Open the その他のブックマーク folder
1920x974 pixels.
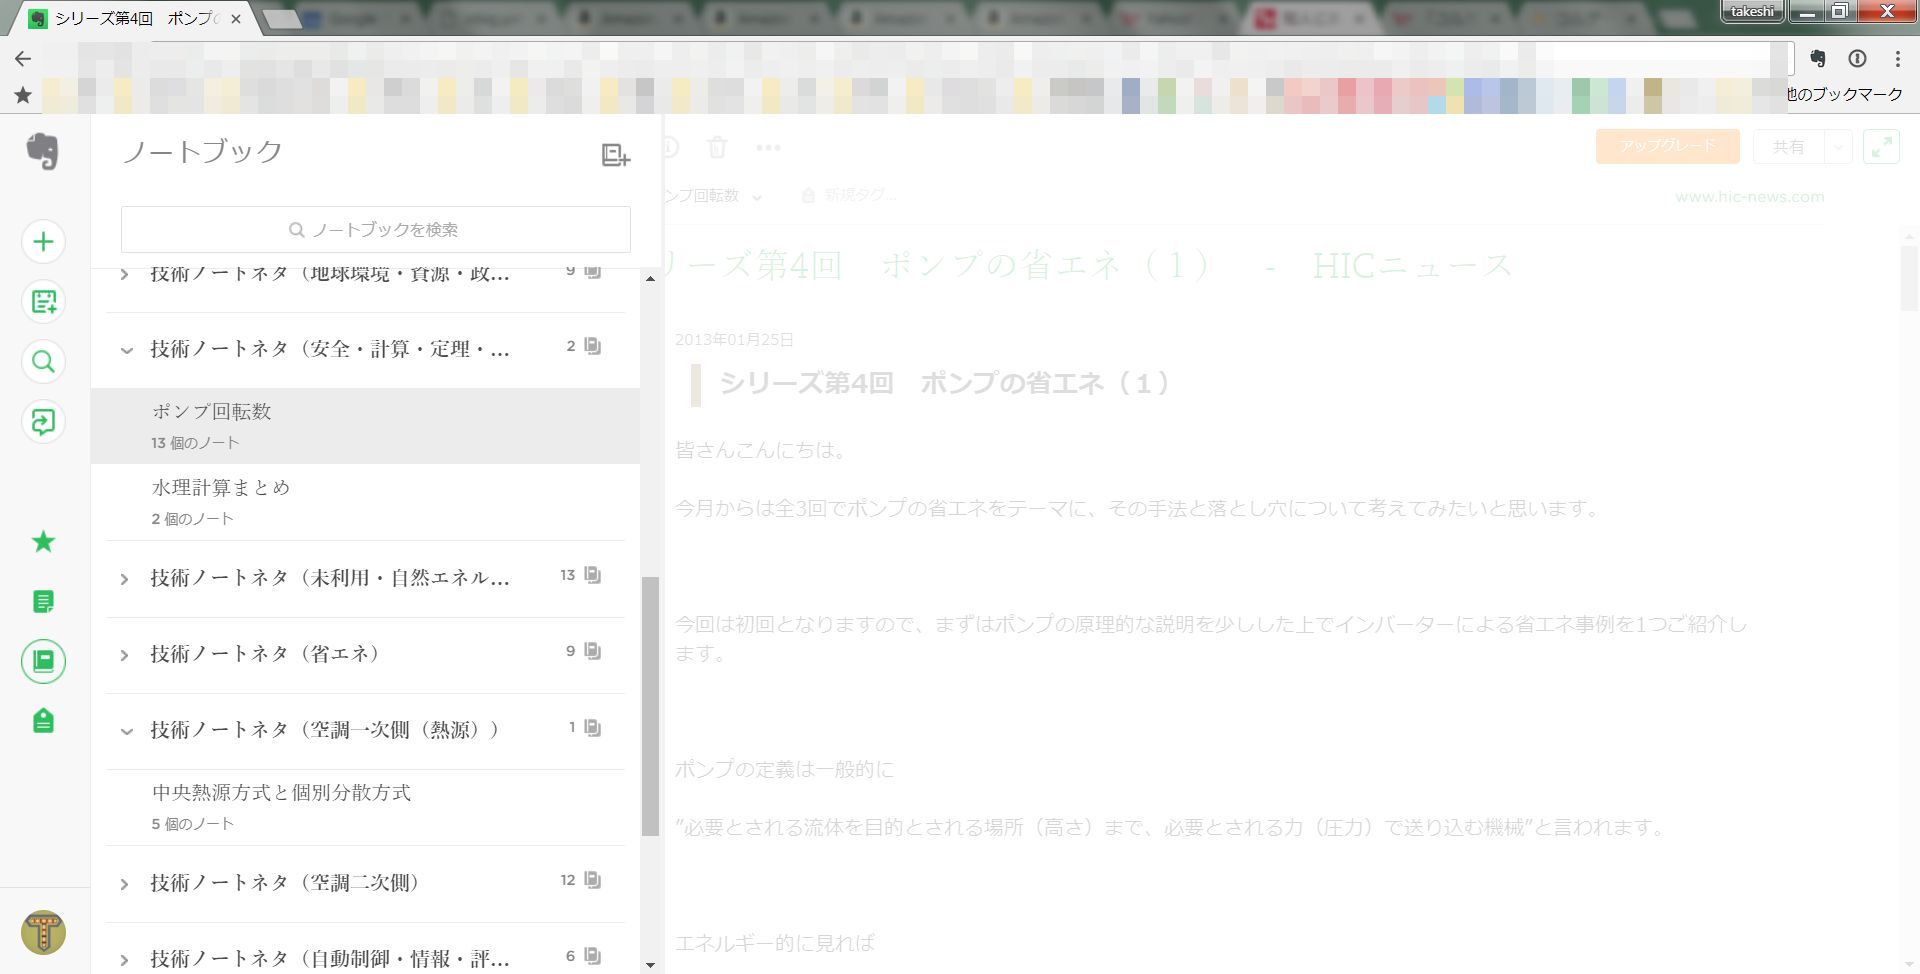[x=1844, y=95]
